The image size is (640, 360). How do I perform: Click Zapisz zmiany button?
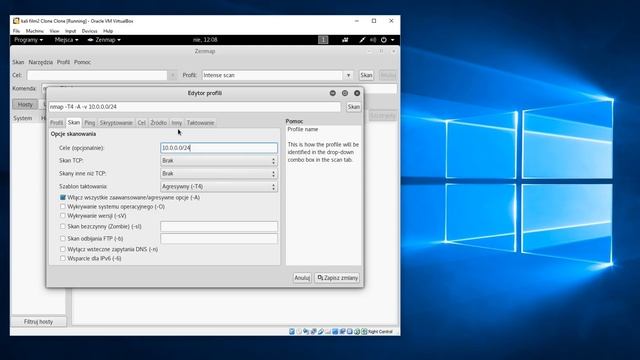coord(337,278)
